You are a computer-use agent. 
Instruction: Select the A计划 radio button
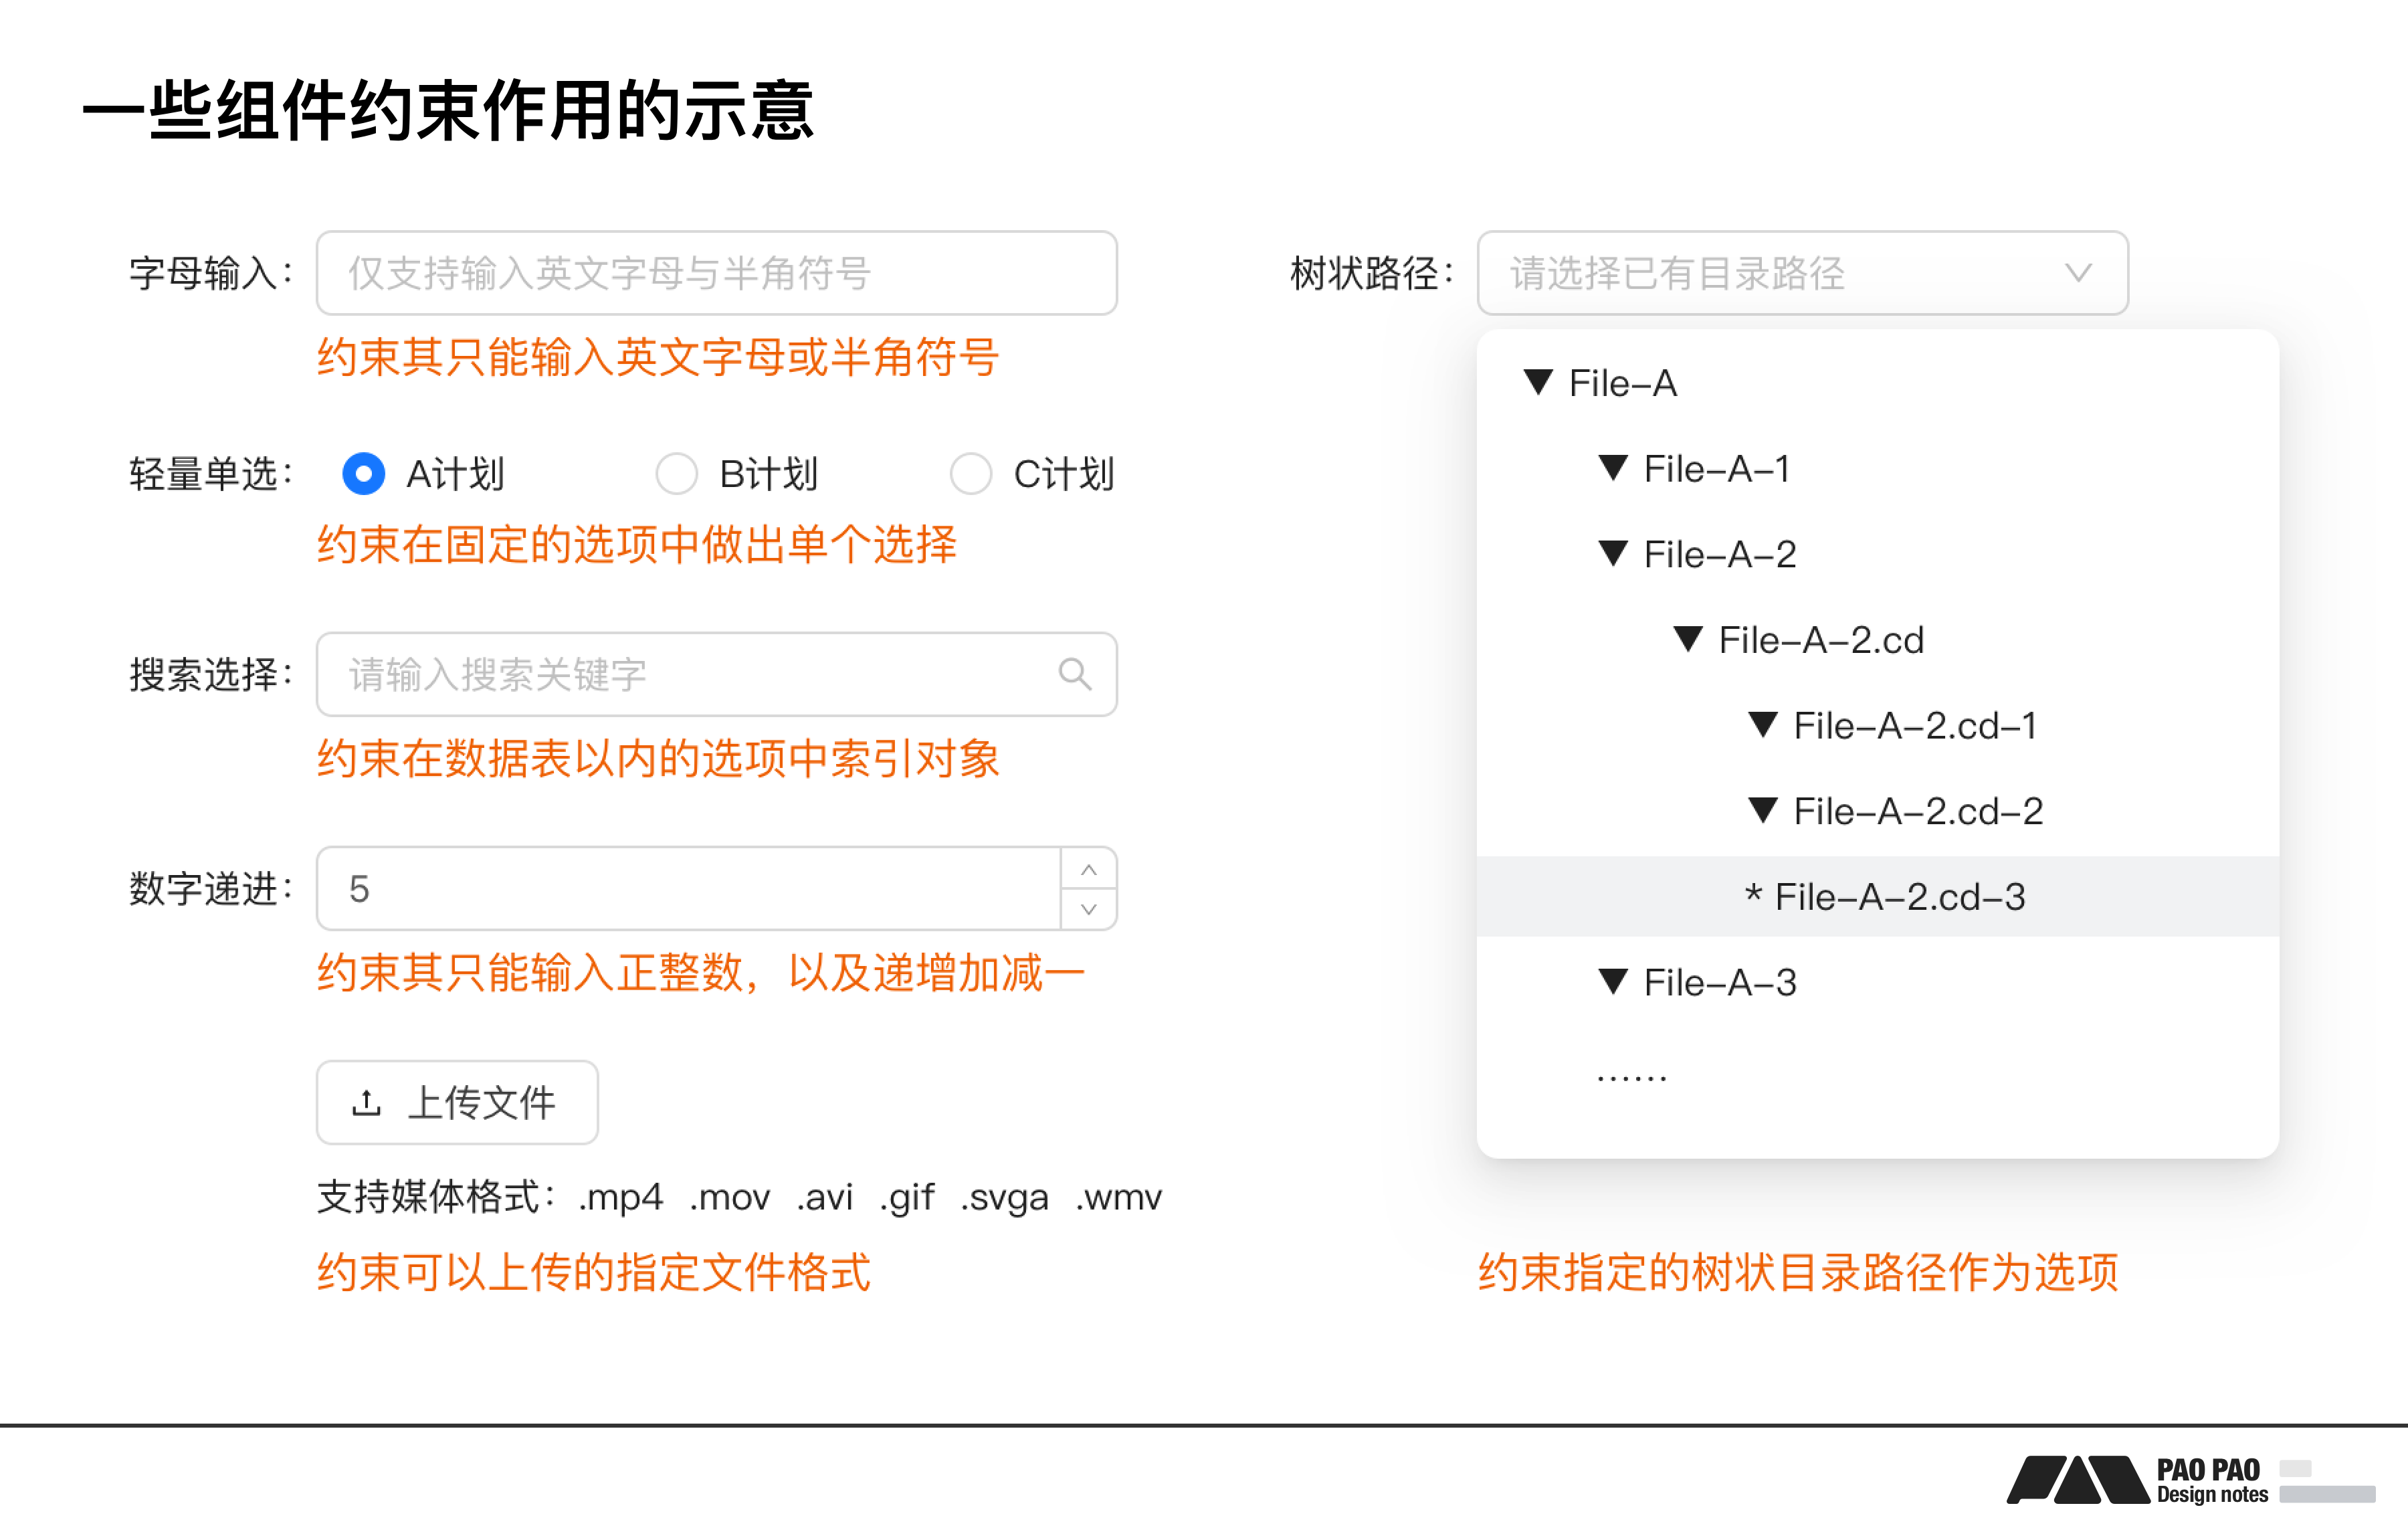click(x=363, y=473)
